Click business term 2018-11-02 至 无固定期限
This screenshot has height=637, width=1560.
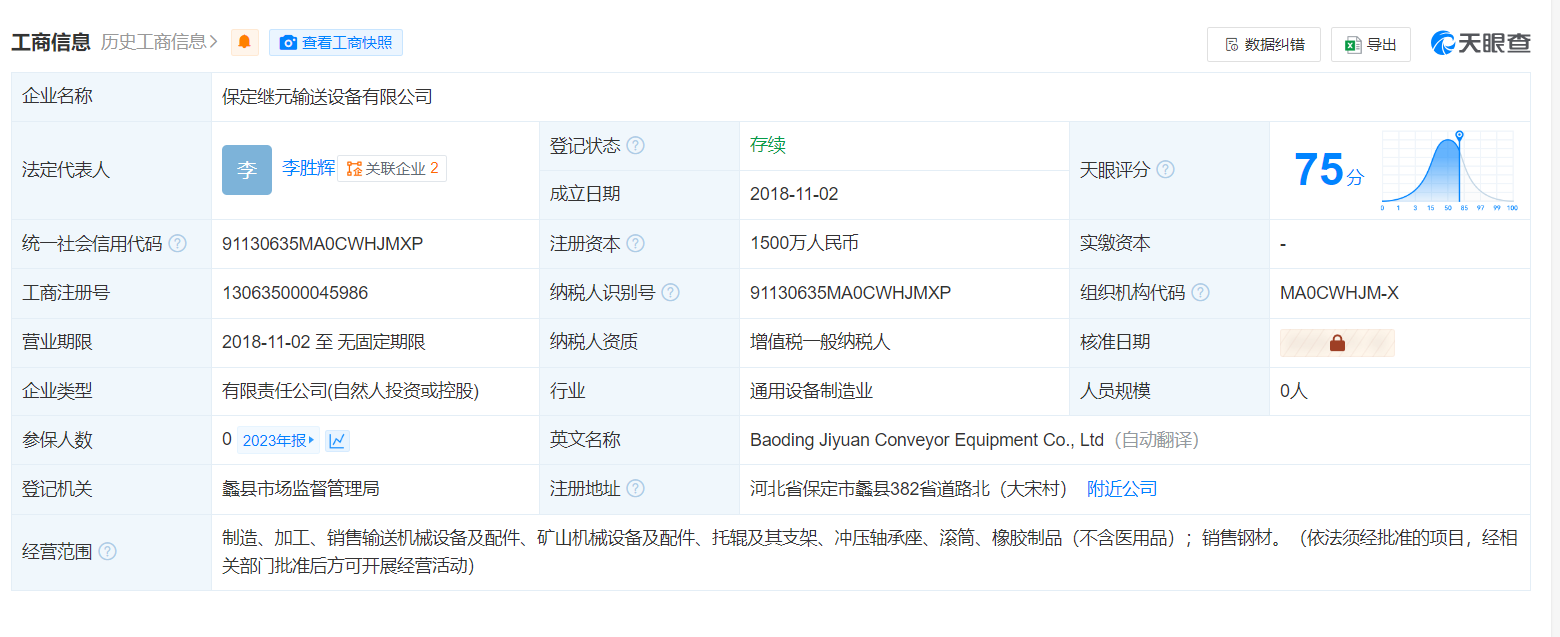[324, 342]
